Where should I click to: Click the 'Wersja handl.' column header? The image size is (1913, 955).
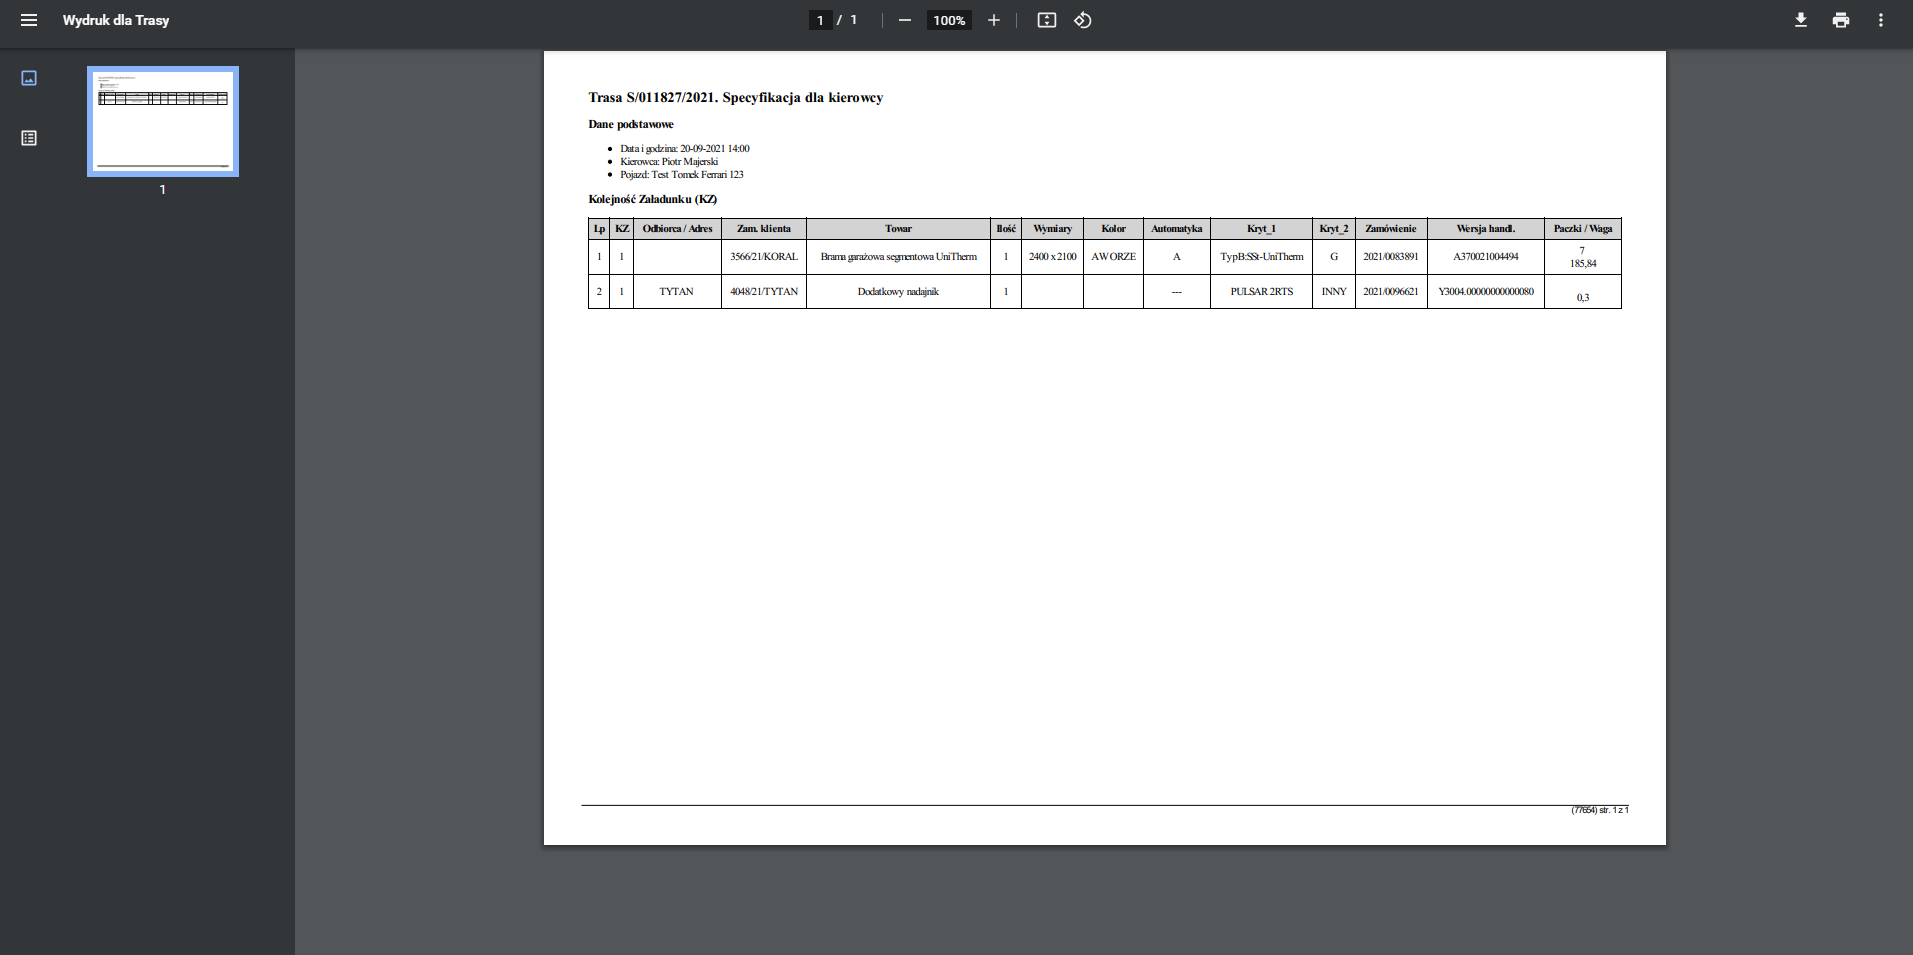point(1485,229)
